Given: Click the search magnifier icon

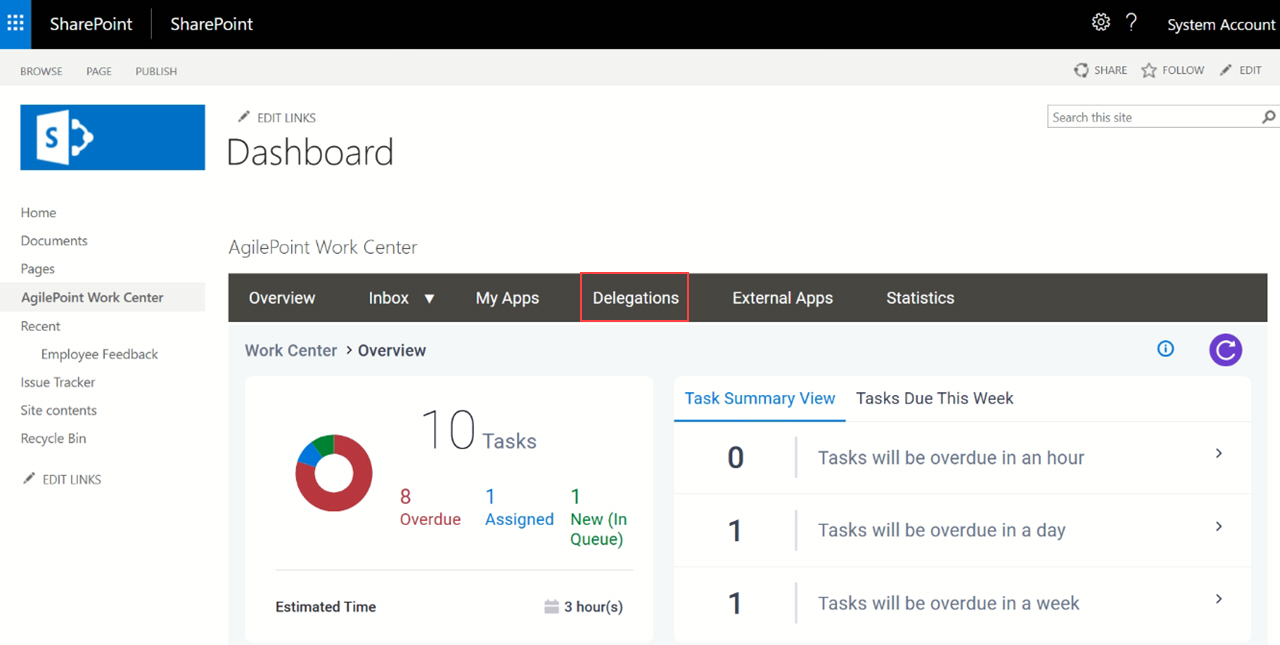Looking at the screenshot, I should click(1269, 117).
